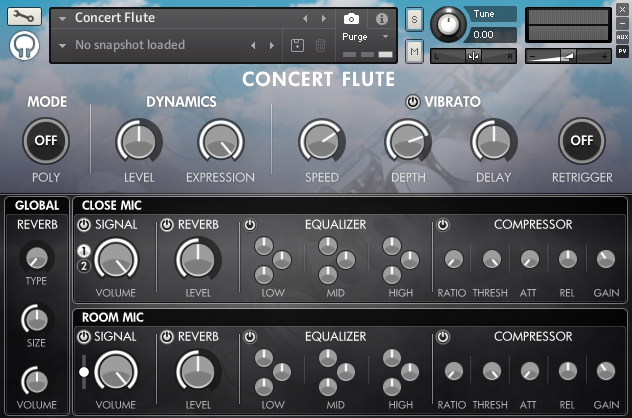
Task: Go to previous snapshot arrow
Action: coord(253,46)
